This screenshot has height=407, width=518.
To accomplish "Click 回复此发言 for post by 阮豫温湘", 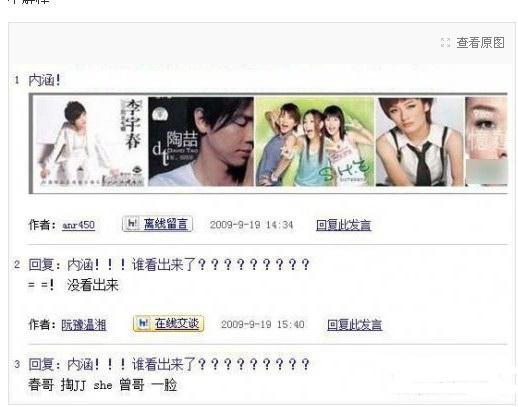I will (354, 325).
